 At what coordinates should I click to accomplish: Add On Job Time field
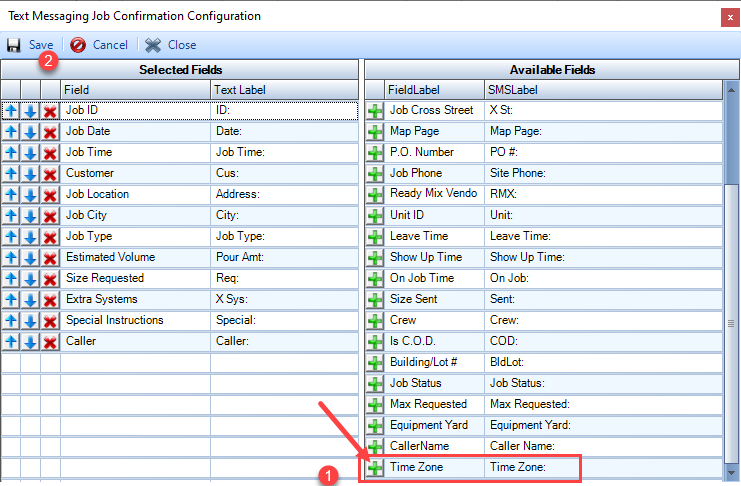pyautogui.click(x=375, y=279)
